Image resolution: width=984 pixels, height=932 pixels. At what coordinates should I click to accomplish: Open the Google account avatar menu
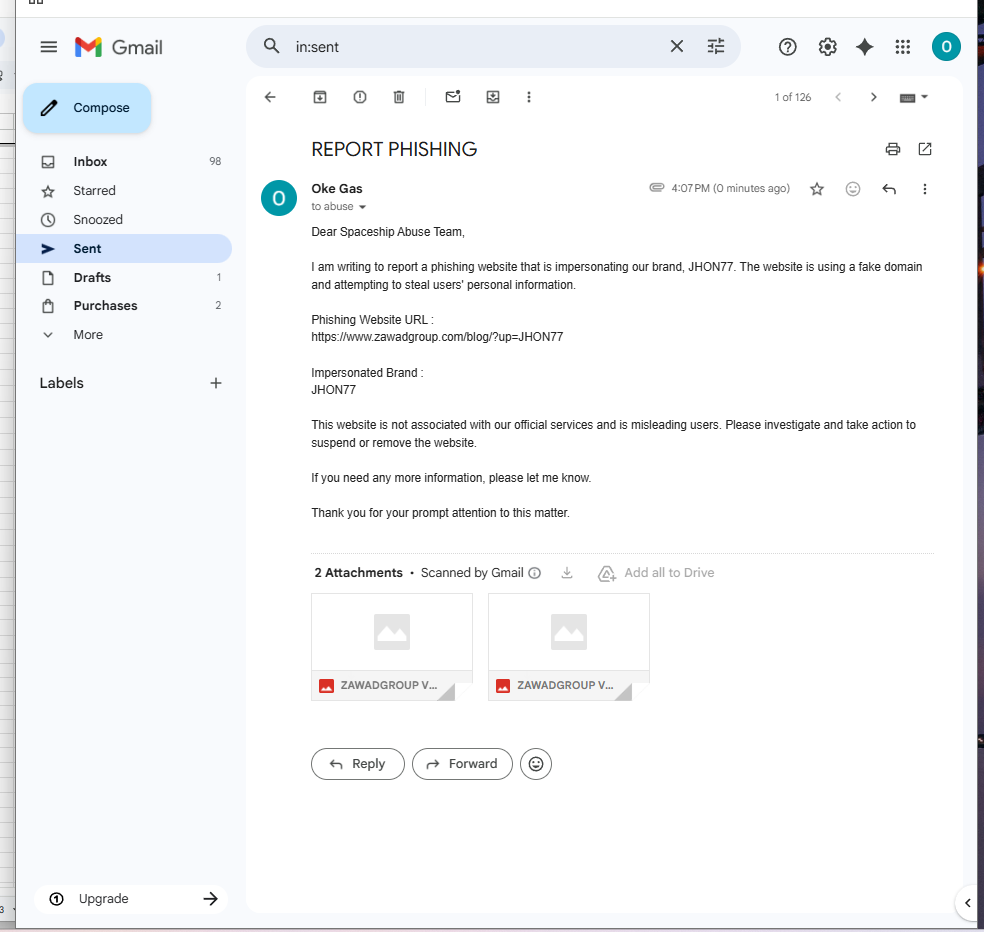tap(946, 47)
